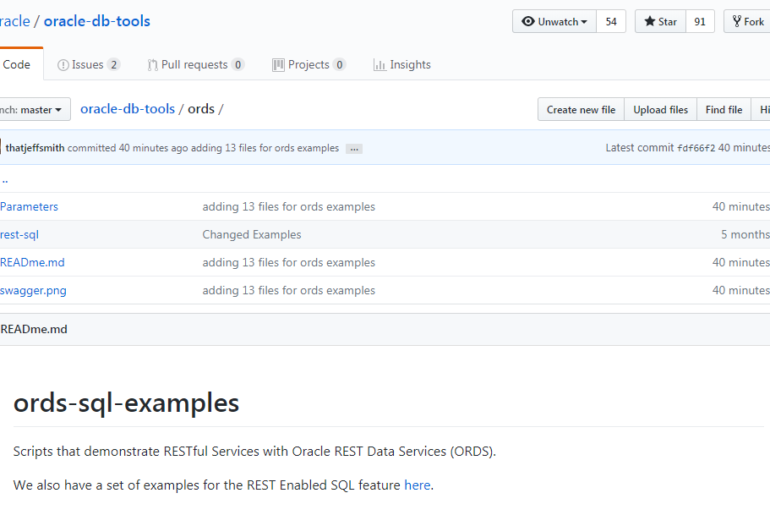Image resolution: width=770 pixels, height=515 pixels.
Task: Click the 5 months timestamp
Action: click(745, 235)
